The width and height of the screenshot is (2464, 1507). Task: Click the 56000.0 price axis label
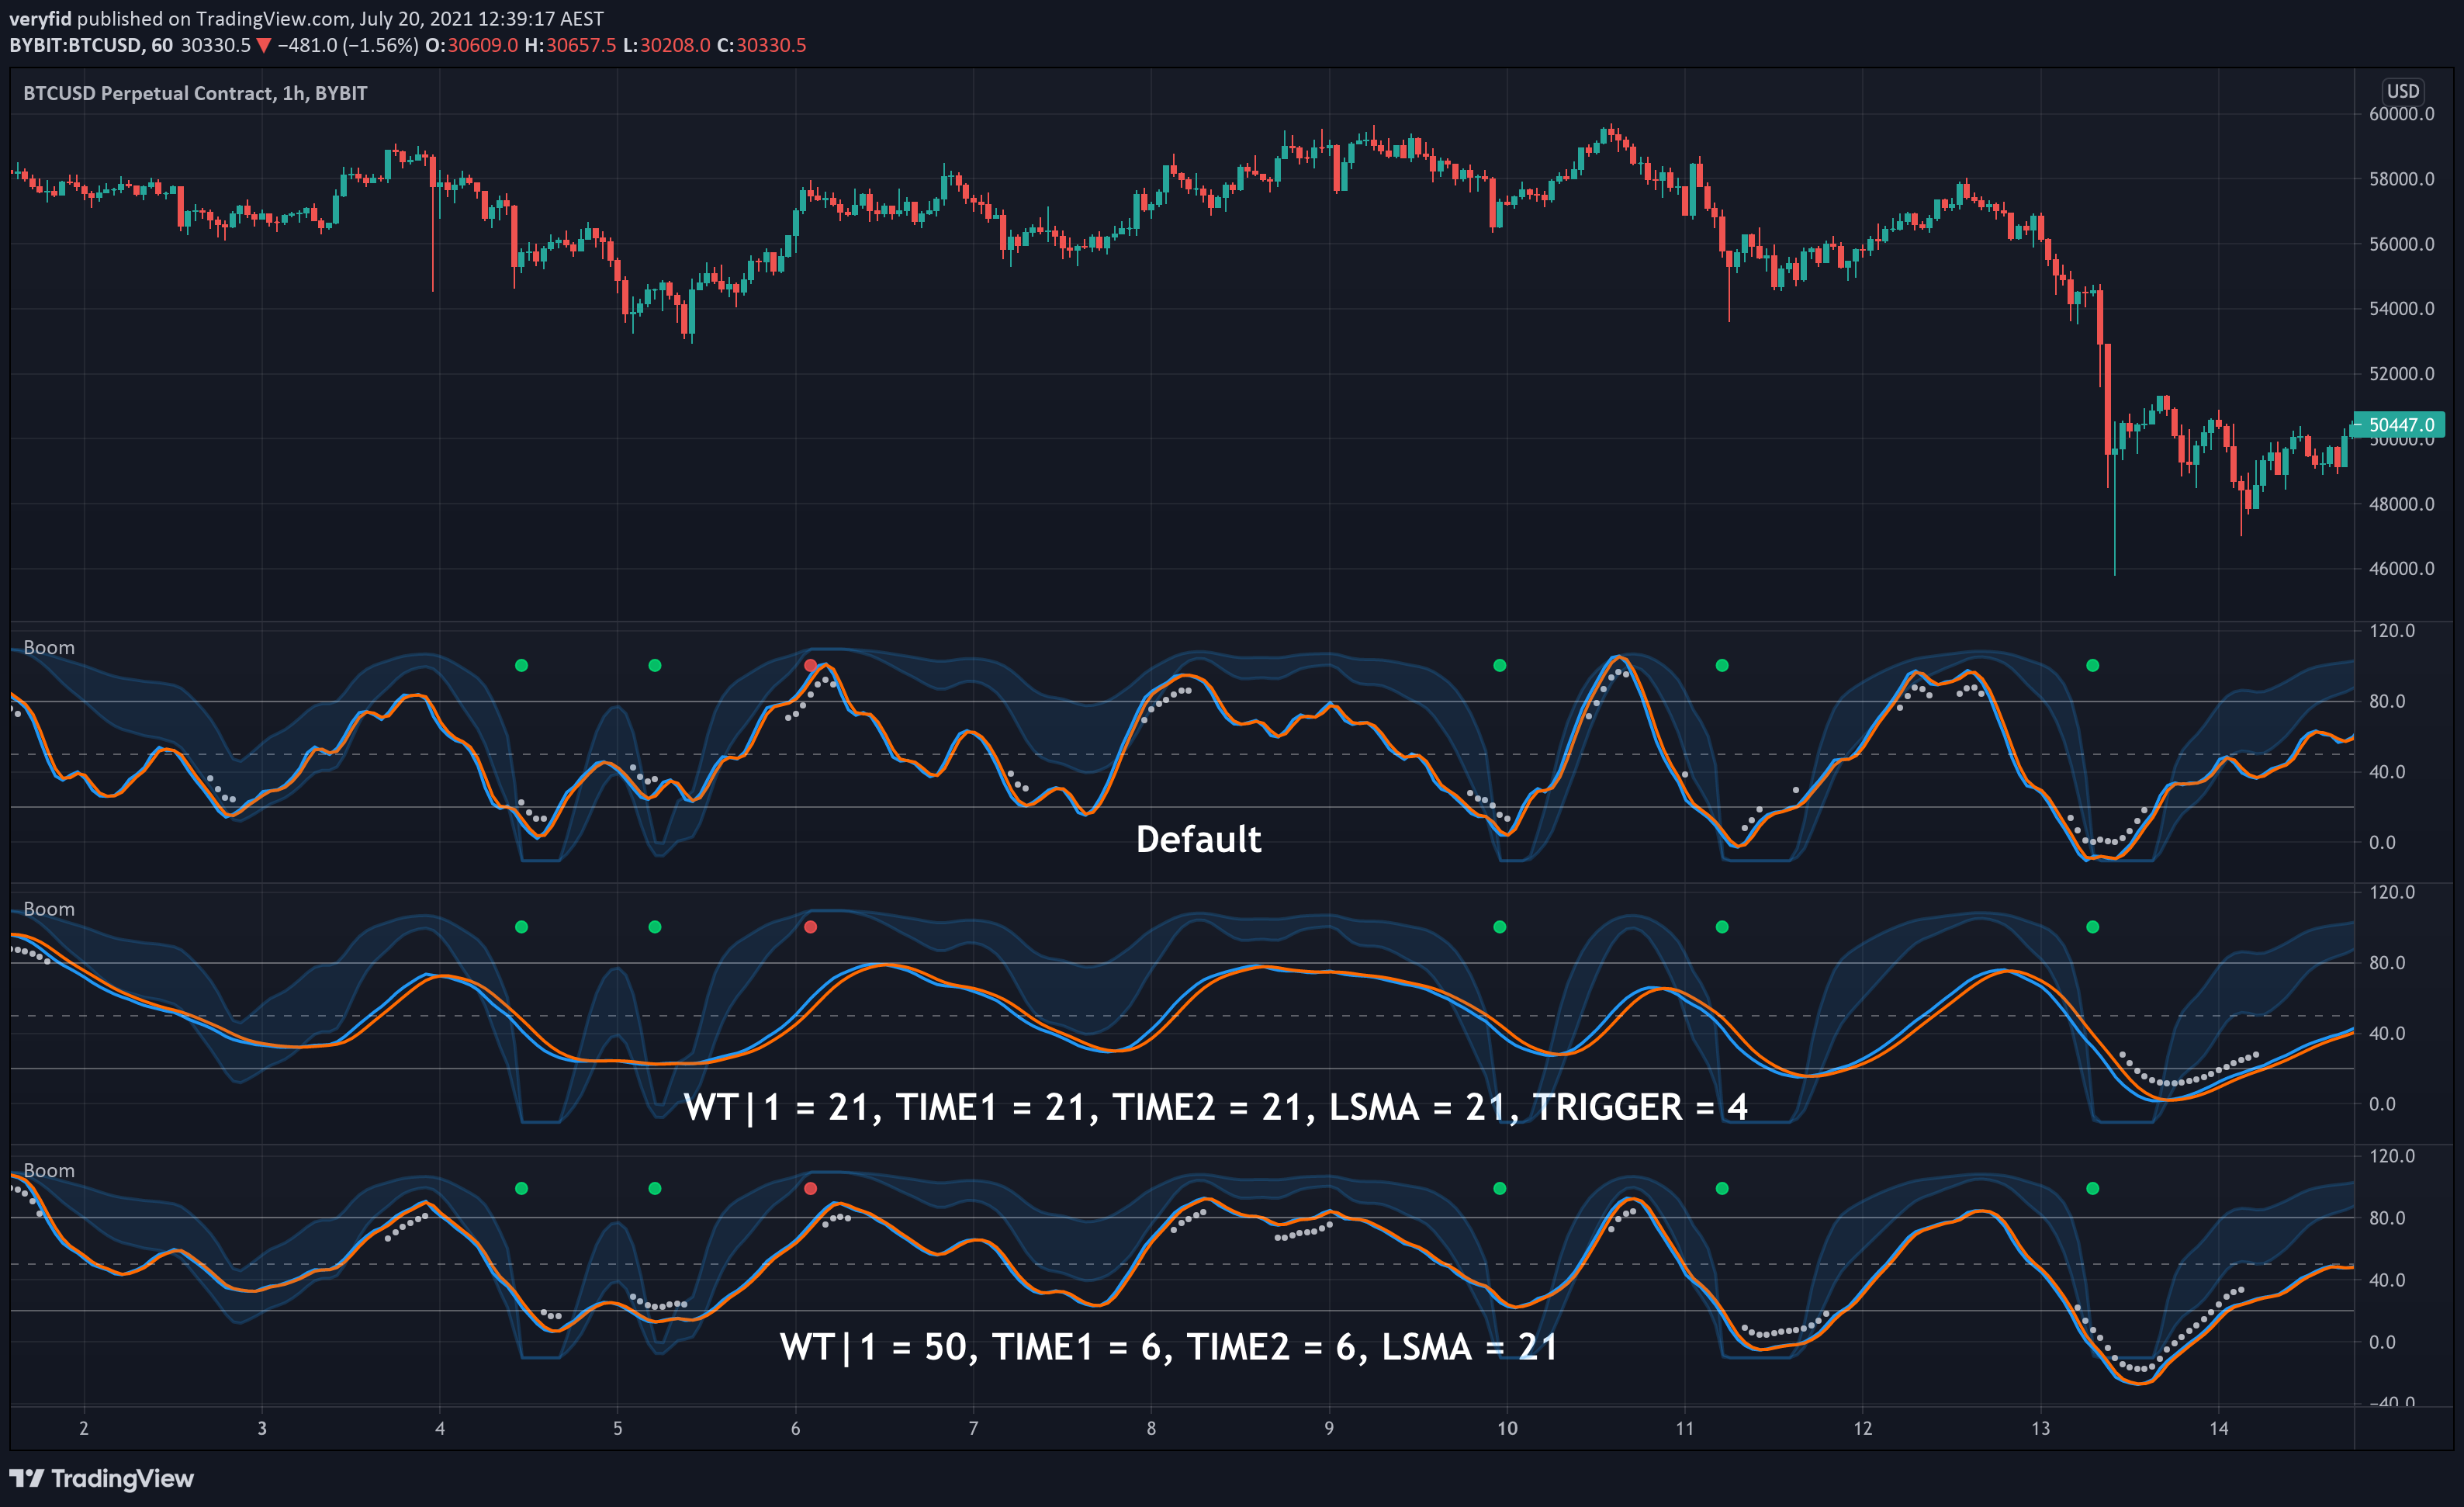(2401, 244)
